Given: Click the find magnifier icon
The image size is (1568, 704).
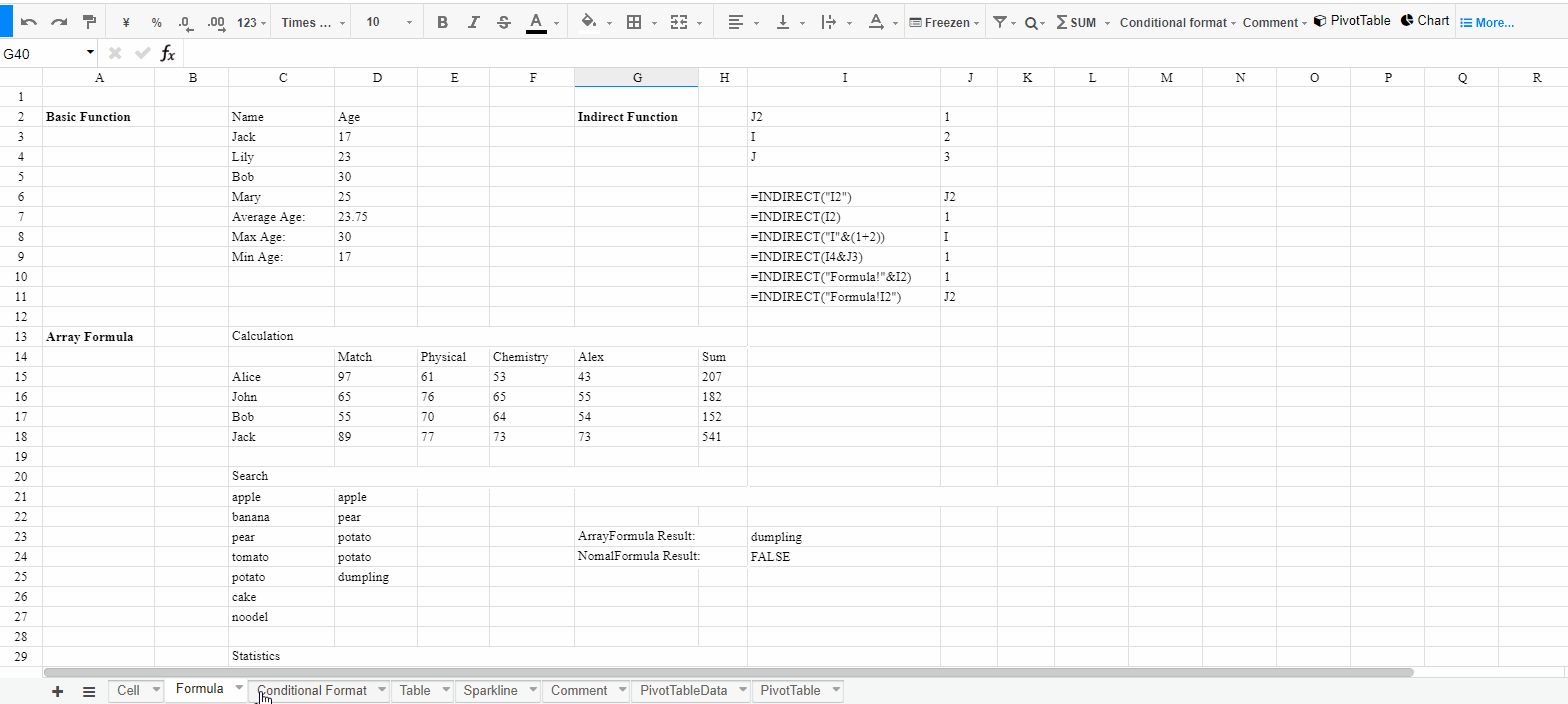Looking at the screenshot, I should click(1031, 22).
